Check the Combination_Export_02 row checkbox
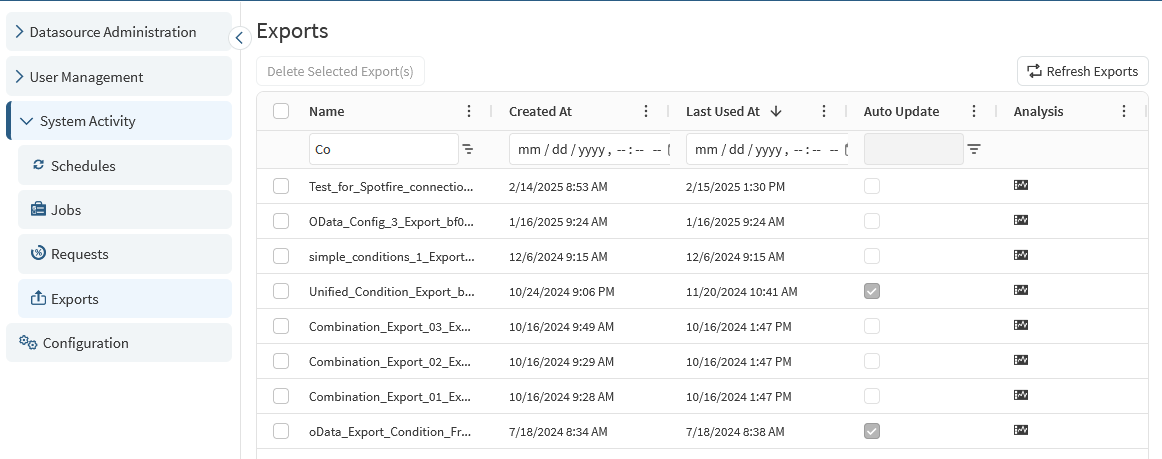This screenshot has width=1162, height=459. [281, 361]
